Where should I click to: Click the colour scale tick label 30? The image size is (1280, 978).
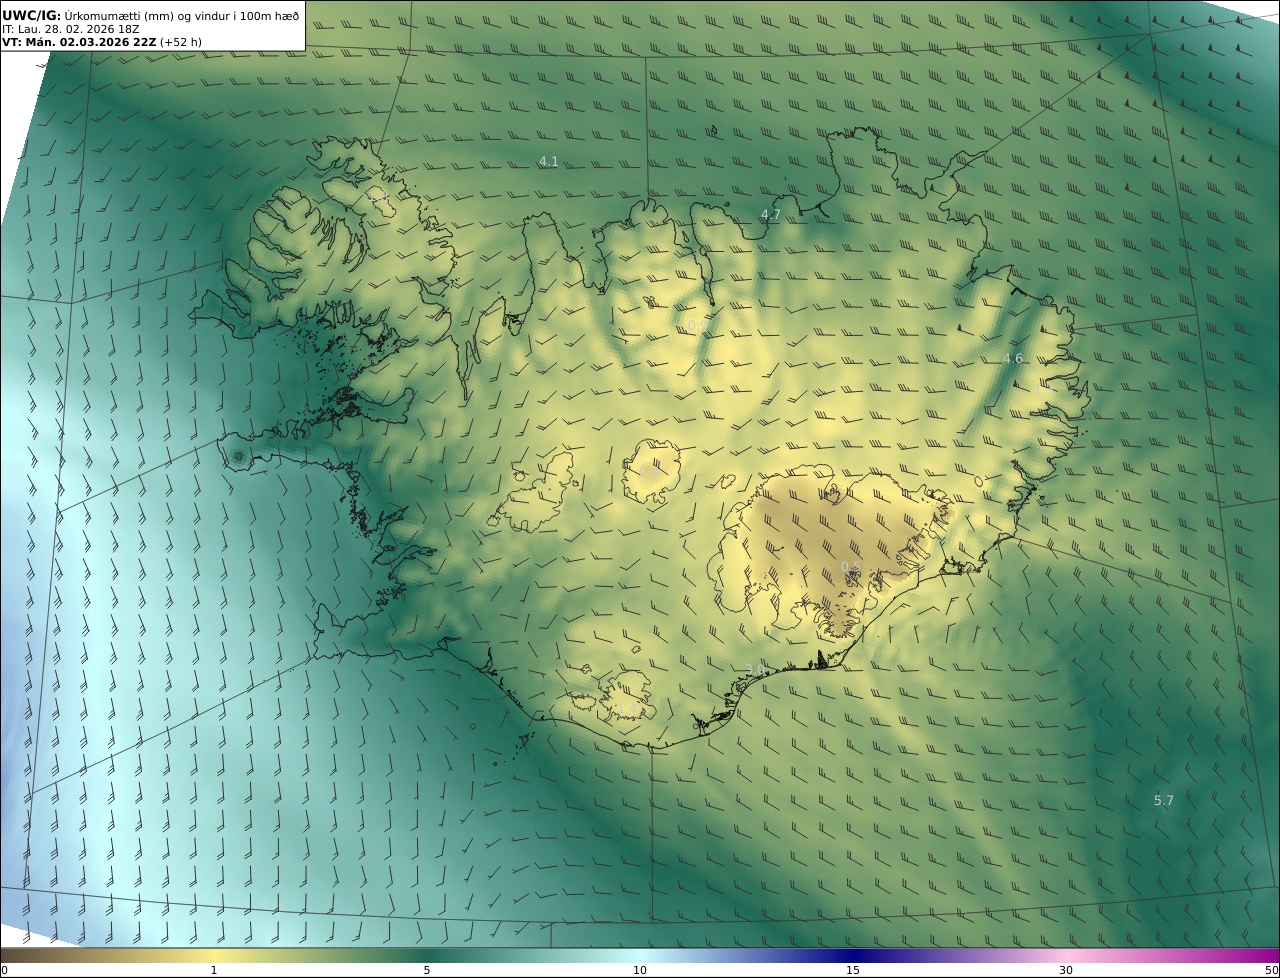click(1066, 970)
